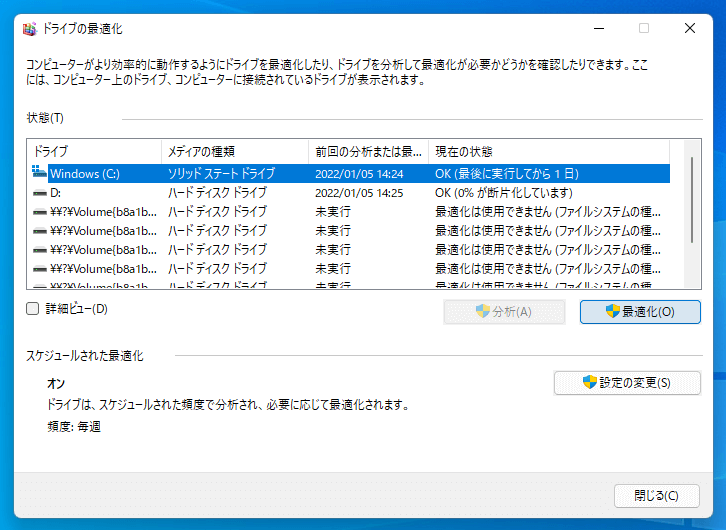This screenshot has height=530, width=726.
Task: Click the 頻度: 毎週 text
Action: pyautogui.click(x=74, y=426)
